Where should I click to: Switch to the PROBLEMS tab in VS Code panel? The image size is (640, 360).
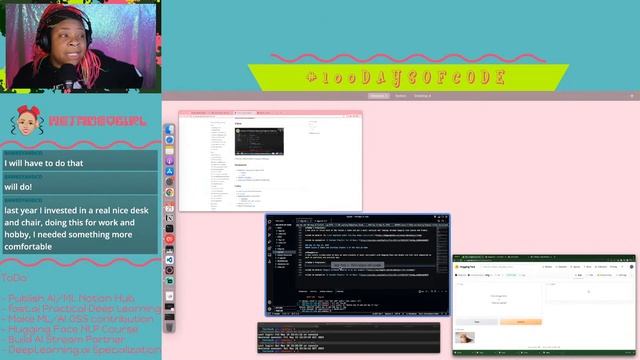pyautogui.click(x=303, y=291)
